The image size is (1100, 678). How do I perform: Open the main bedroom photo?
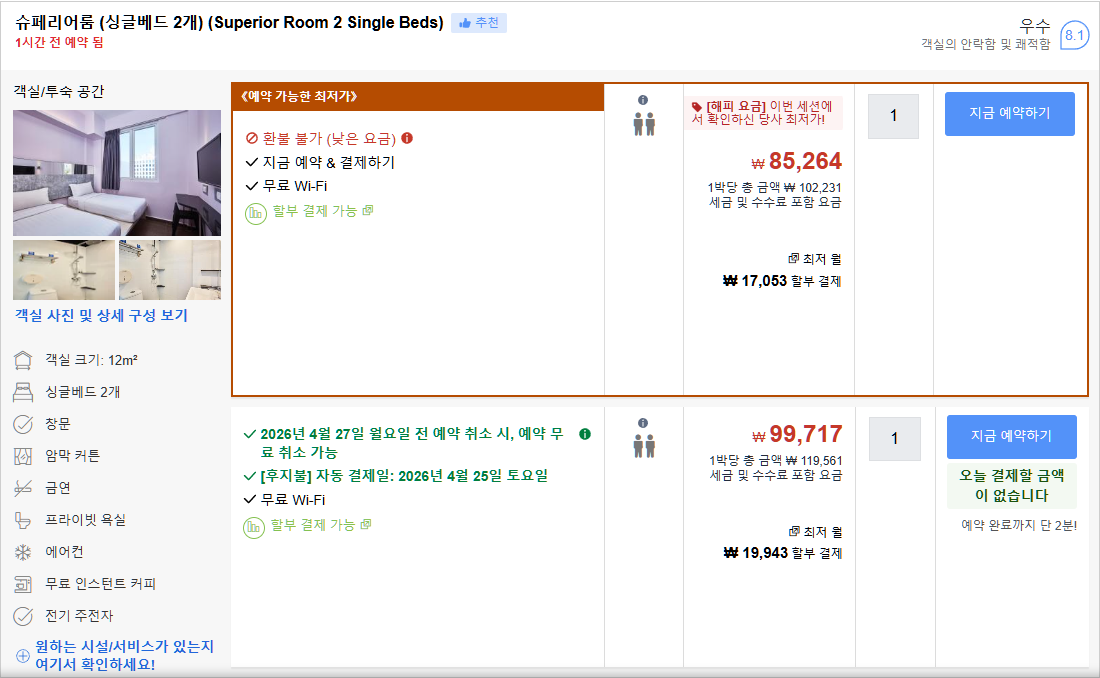click(116, 173)
